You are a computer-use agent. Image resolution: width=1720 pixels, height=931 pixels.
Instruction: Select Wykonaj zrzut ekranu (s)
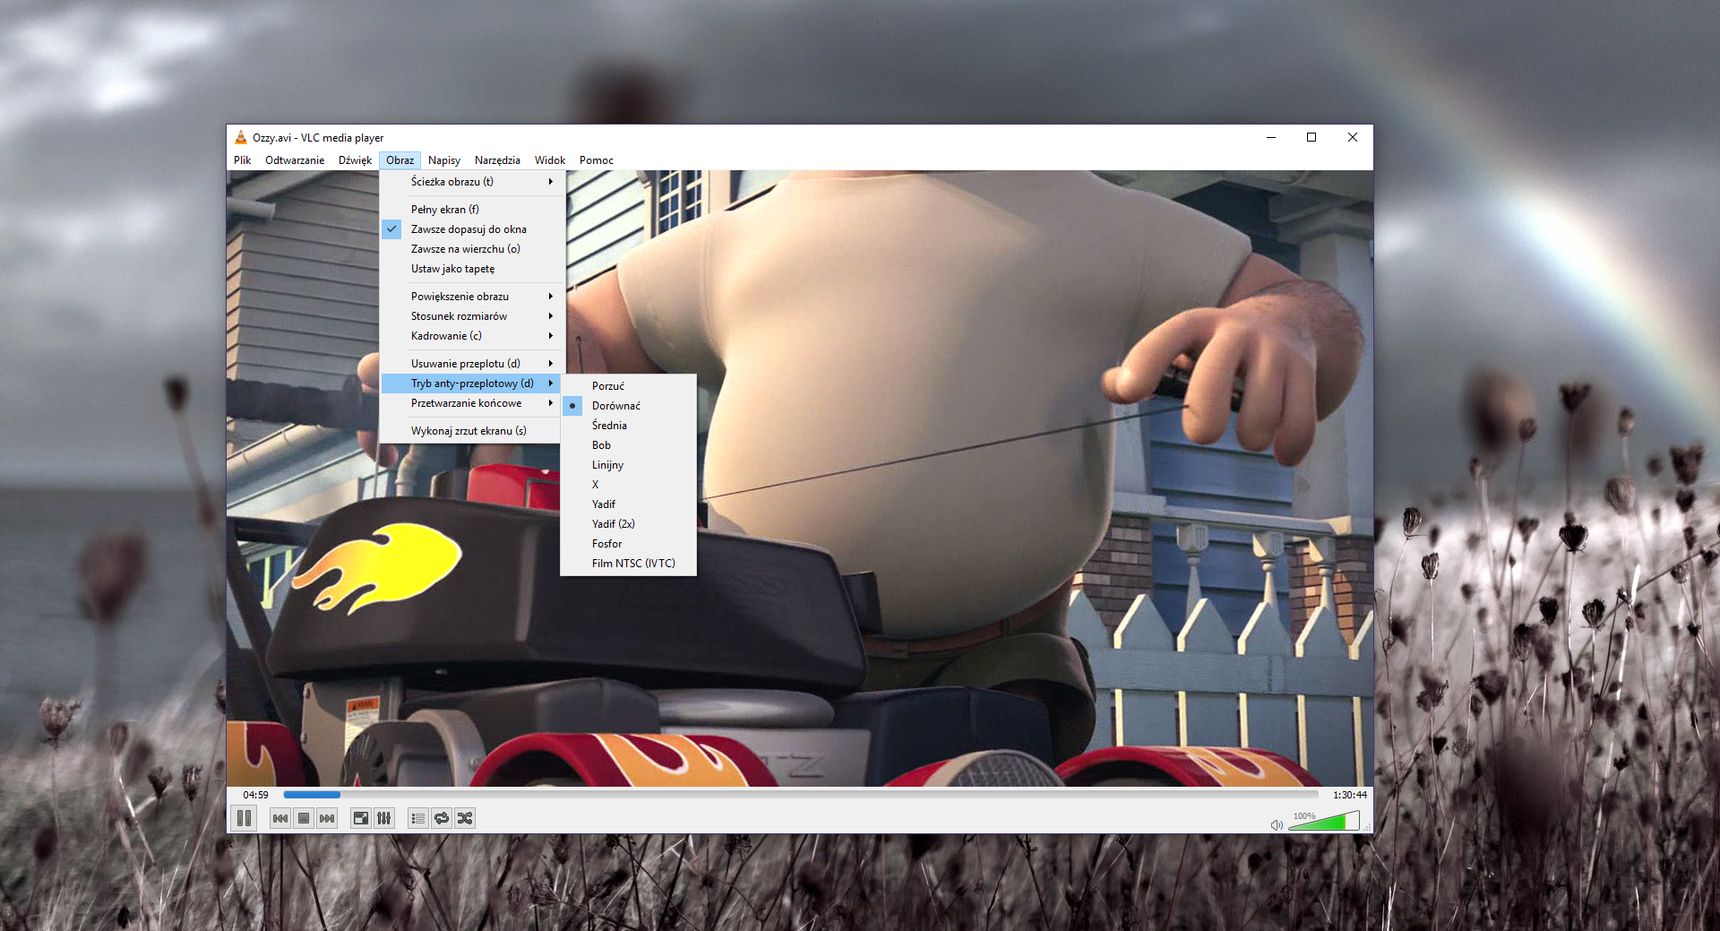tap(472, 431)
